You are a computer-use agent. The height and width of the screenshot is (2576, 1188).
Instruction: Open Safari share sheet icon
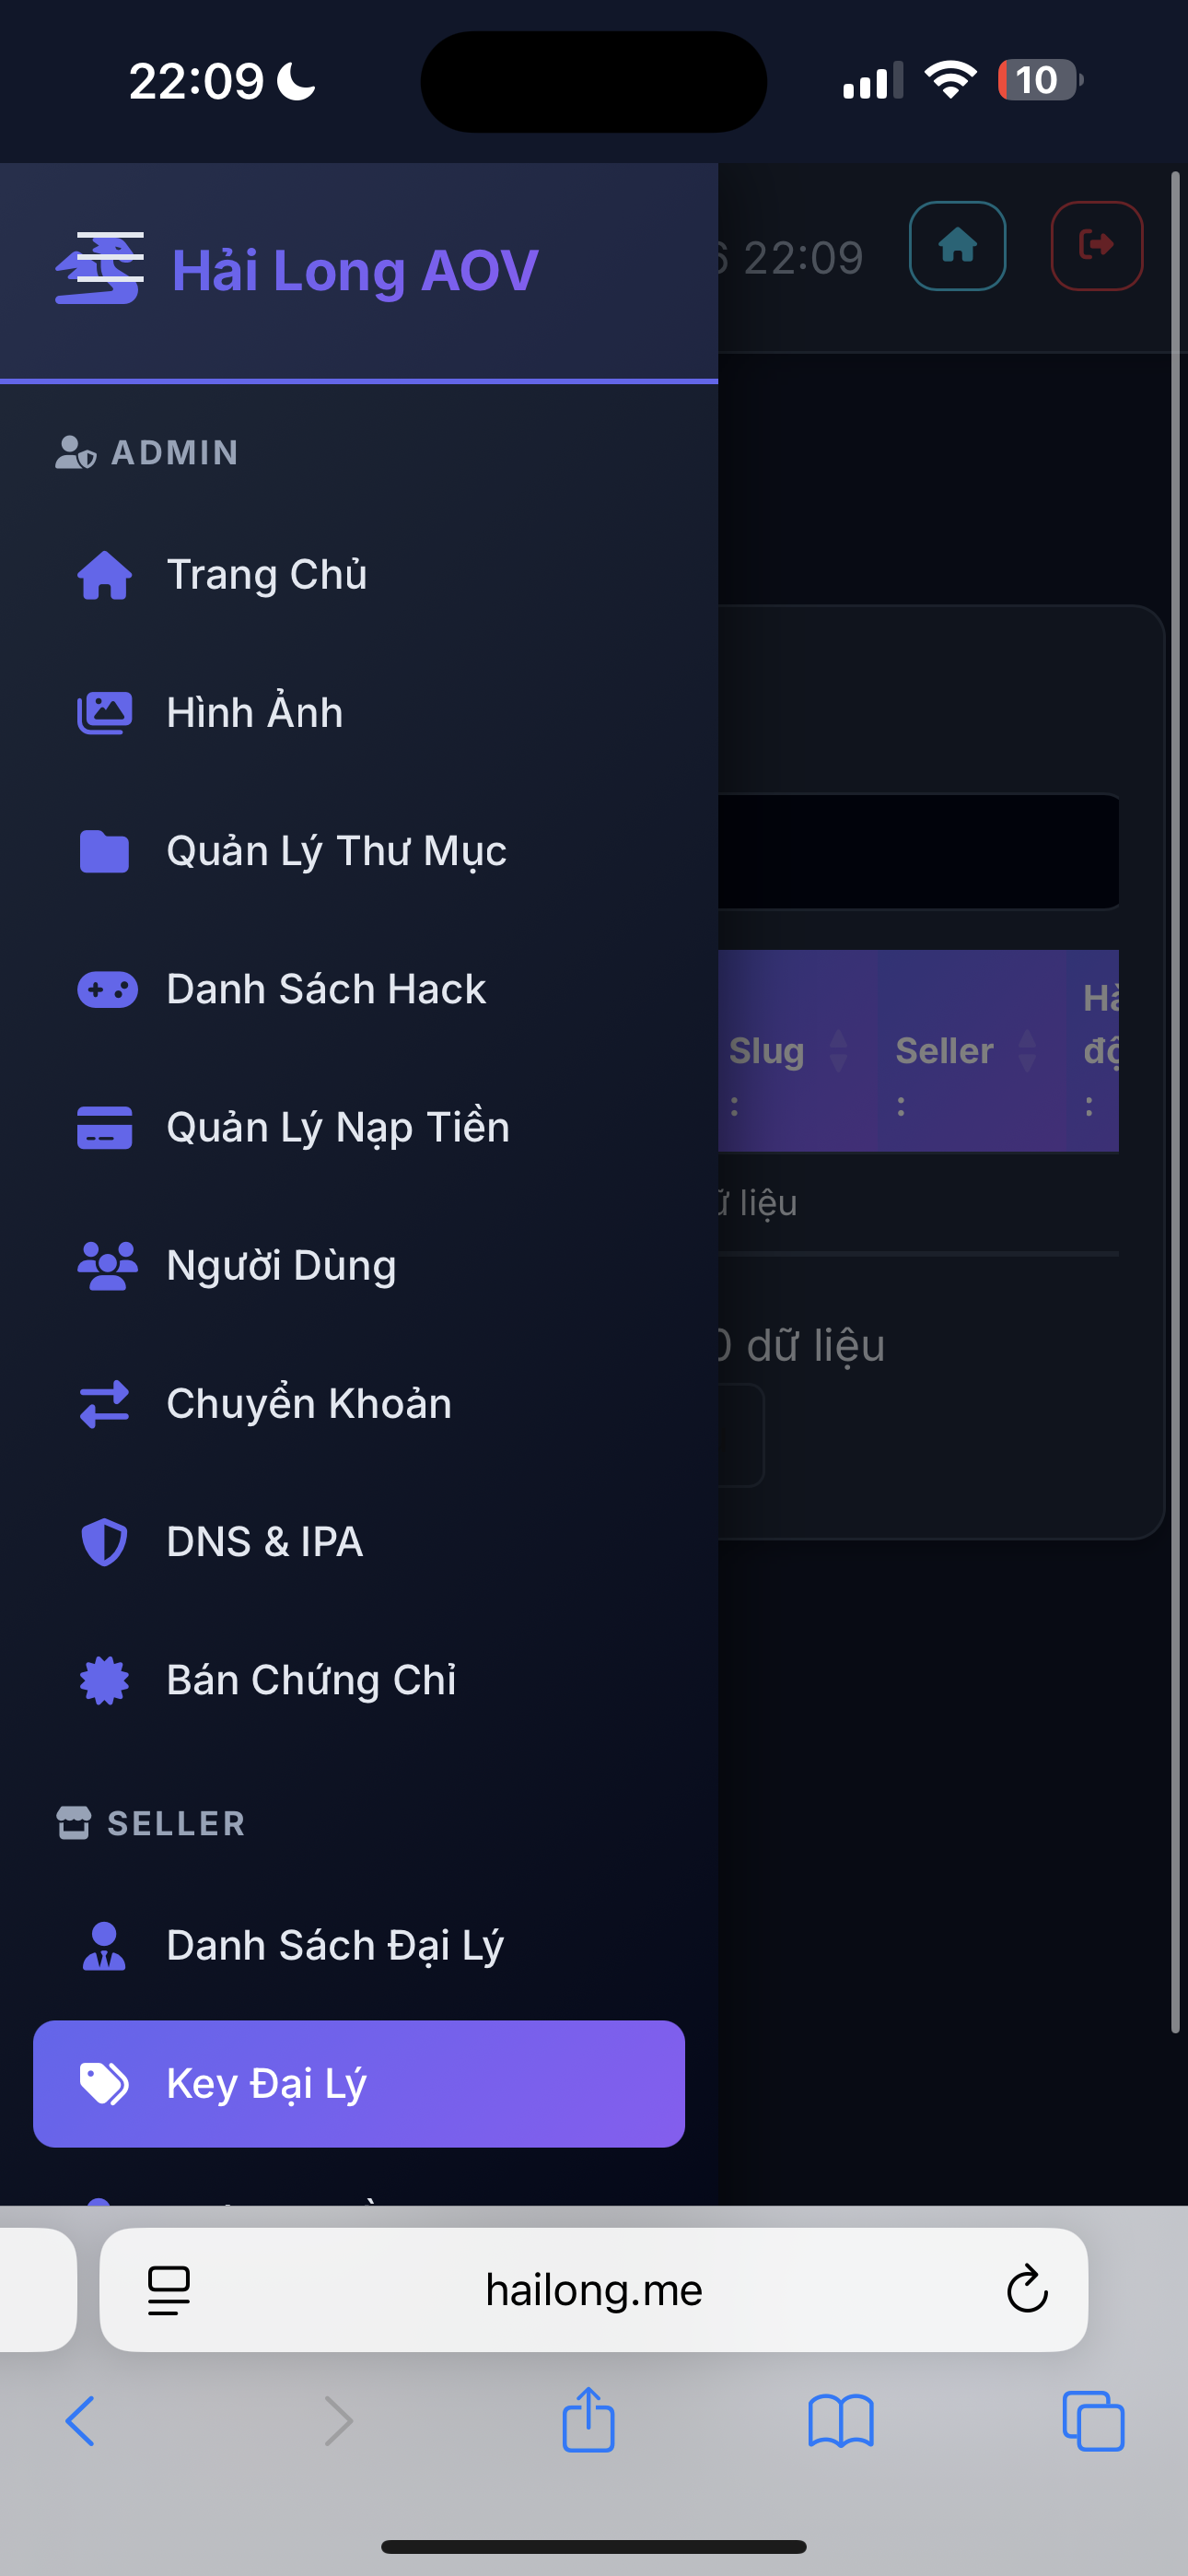[x=588, y=2420]
